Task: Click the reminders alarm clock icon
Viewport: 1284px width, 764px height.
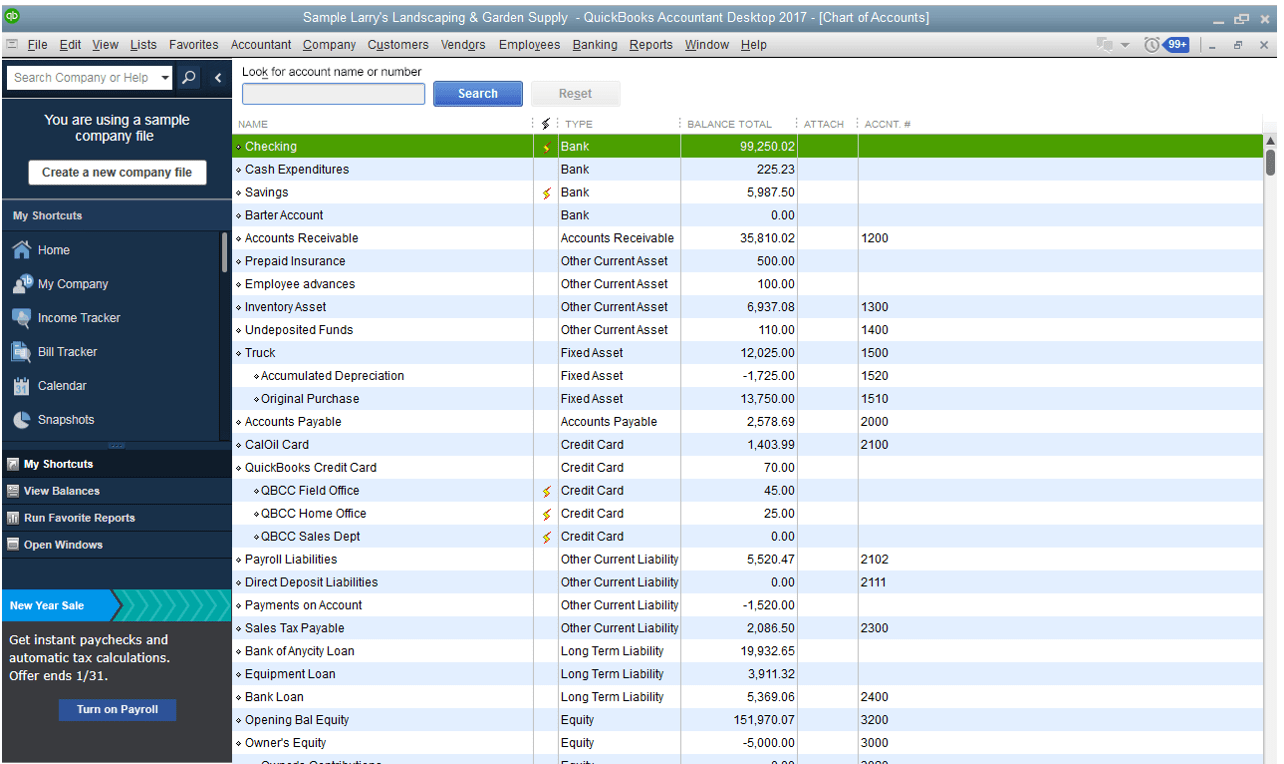Action: (x=1152, y=45)
